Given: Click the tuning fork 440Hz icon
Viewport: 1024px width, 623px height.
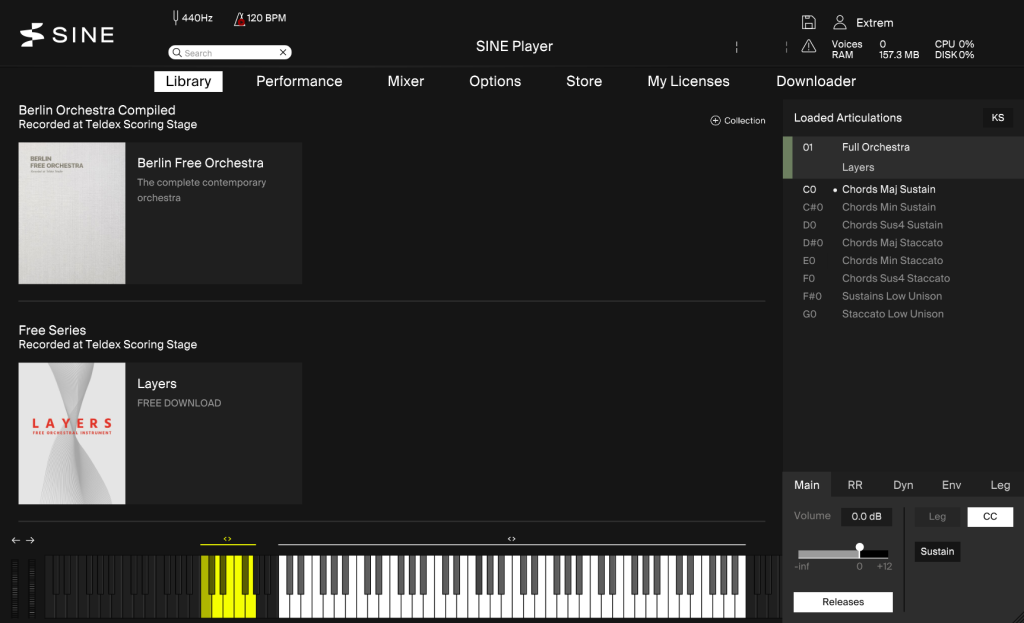Looking at the screenshot, I should [x=175, y=18].
